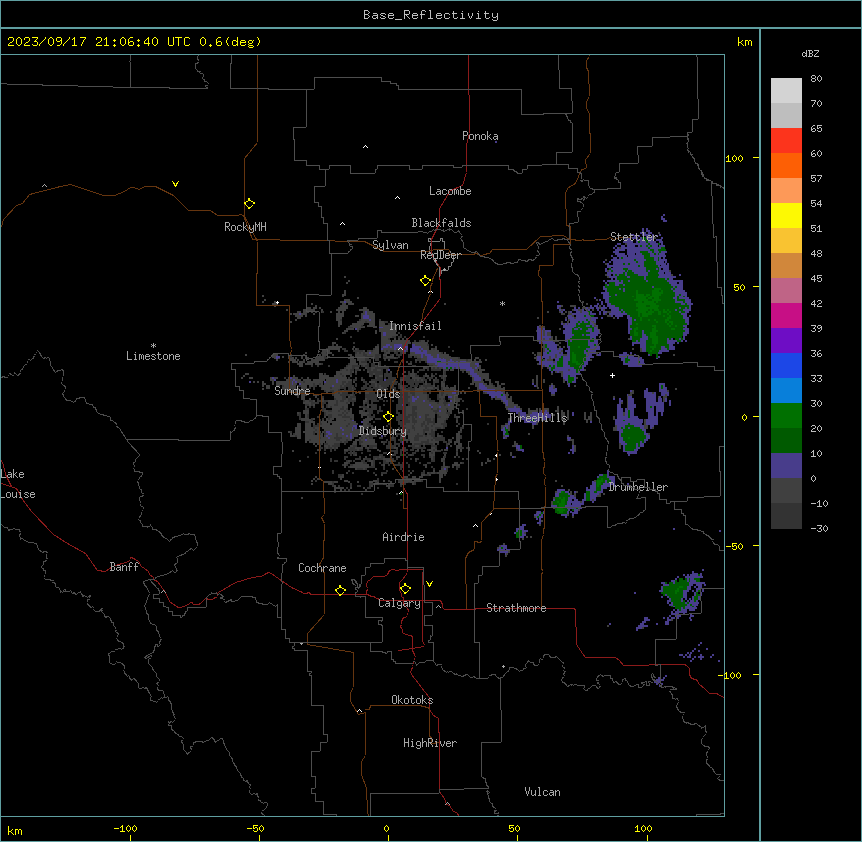Click the -100 tick on bottom axis
The width and height of the screenshot is (862, 842).
coord(125,828)
